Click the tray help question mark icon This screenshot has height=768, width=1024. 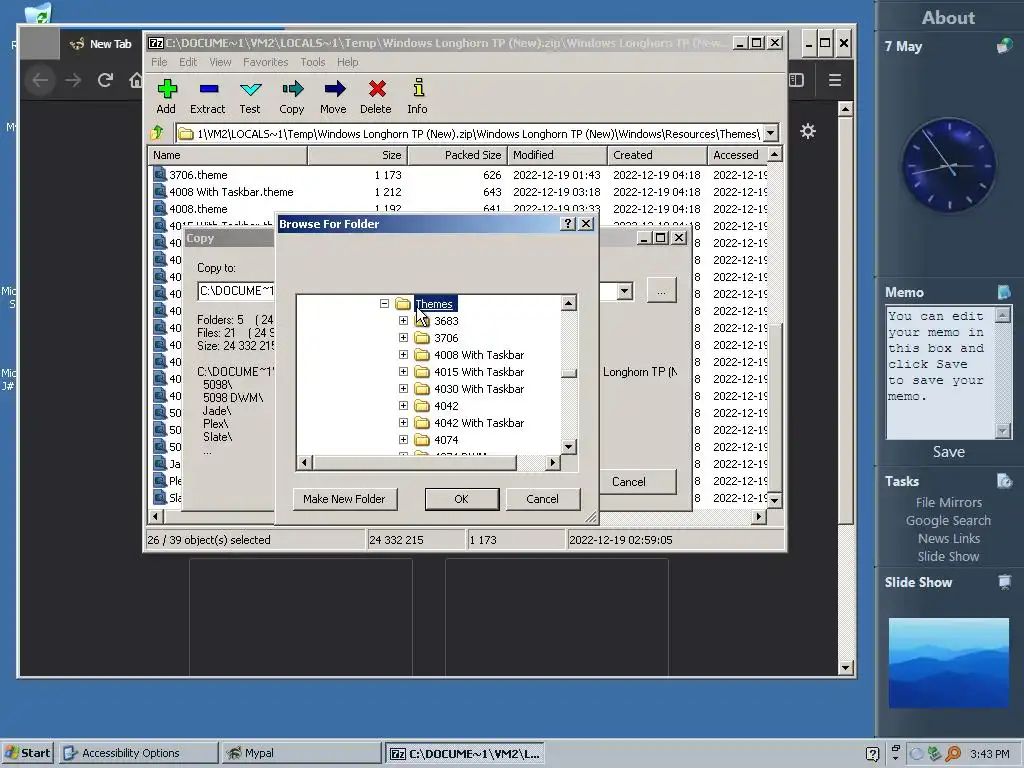(x=872, y=754)
